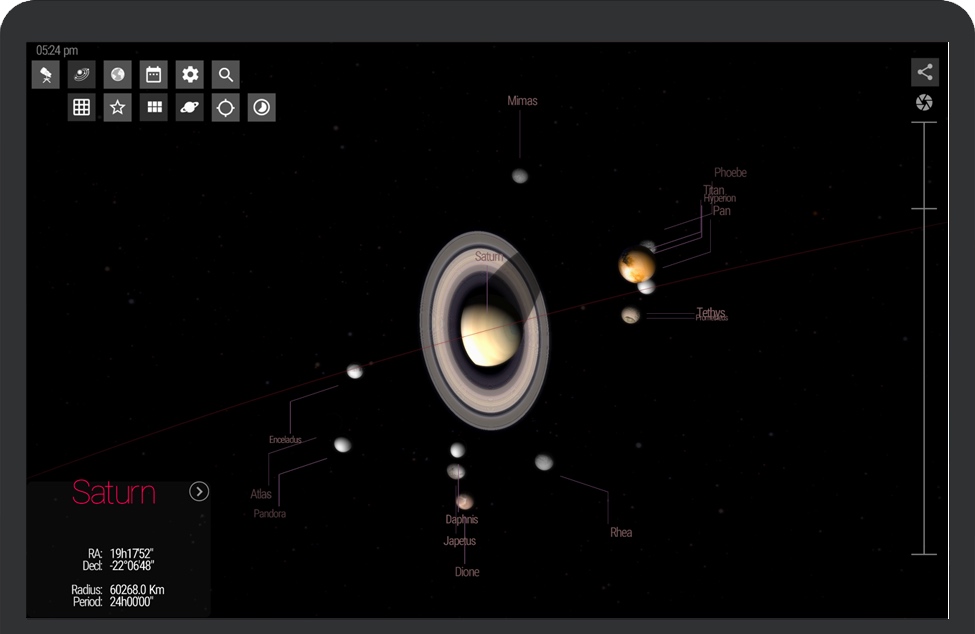Click the Saturn planet globe
This screenshot has width=975, height=634.
click(491, 336)
